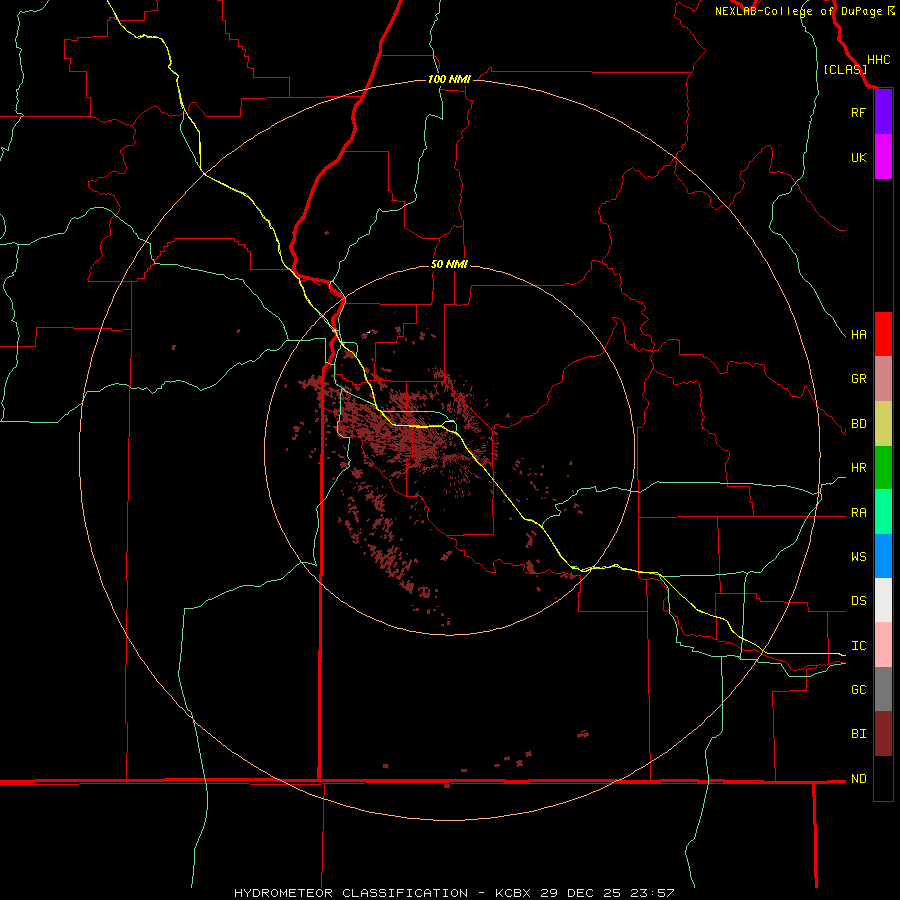Click the ND black legend swatch
Image resolution: width=900 pixels, height=900 pixels.
[x=883, y=778]
